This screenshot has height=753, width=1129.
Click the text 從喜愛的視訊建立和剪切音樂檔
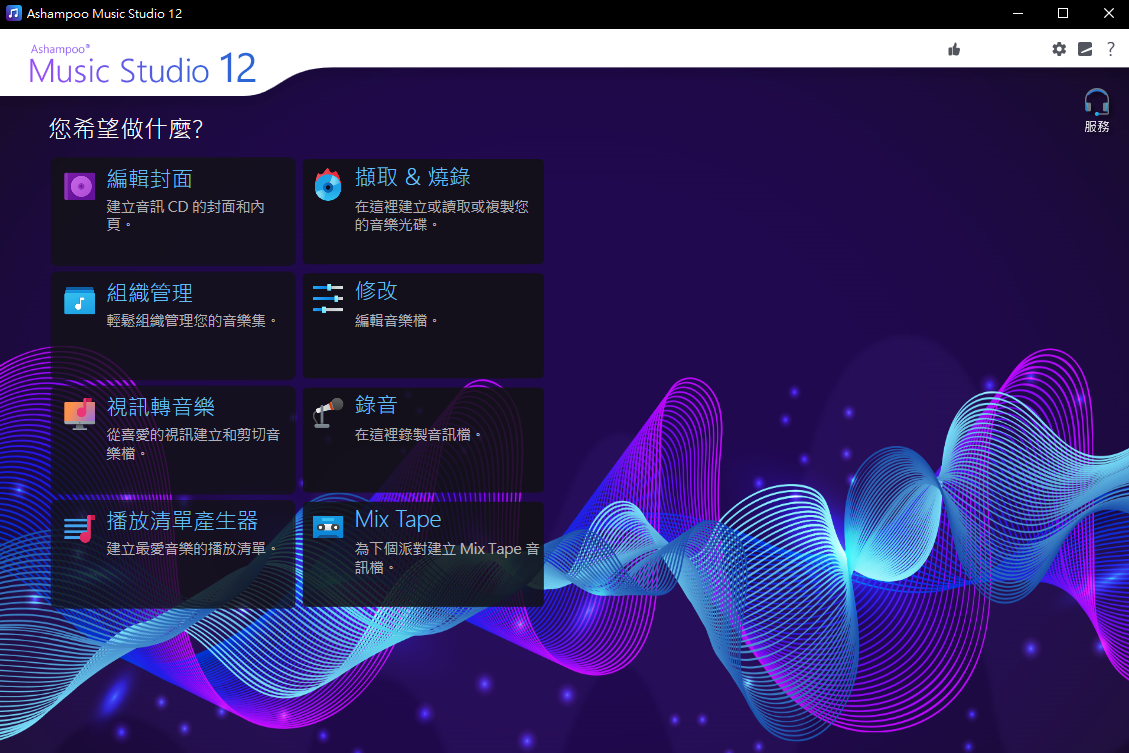[x=193, y=443]
